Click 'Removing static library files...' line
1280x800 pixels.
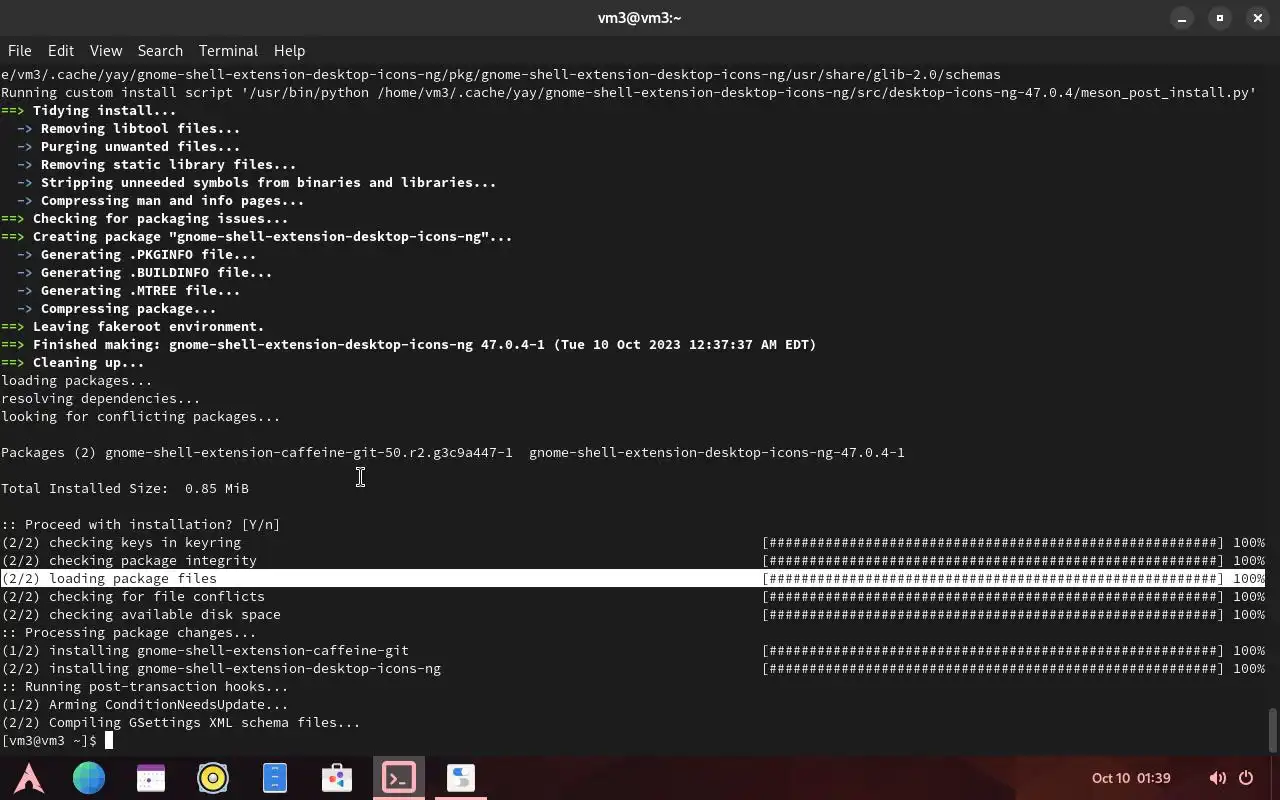click(157, 164)
